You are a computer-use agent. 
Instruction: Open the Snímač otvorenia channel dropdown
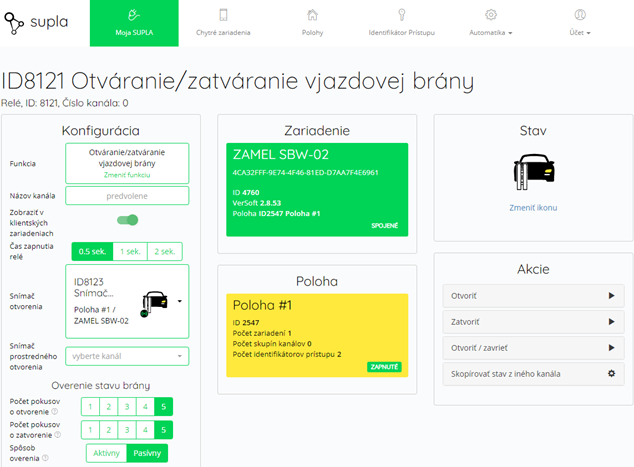127,301
